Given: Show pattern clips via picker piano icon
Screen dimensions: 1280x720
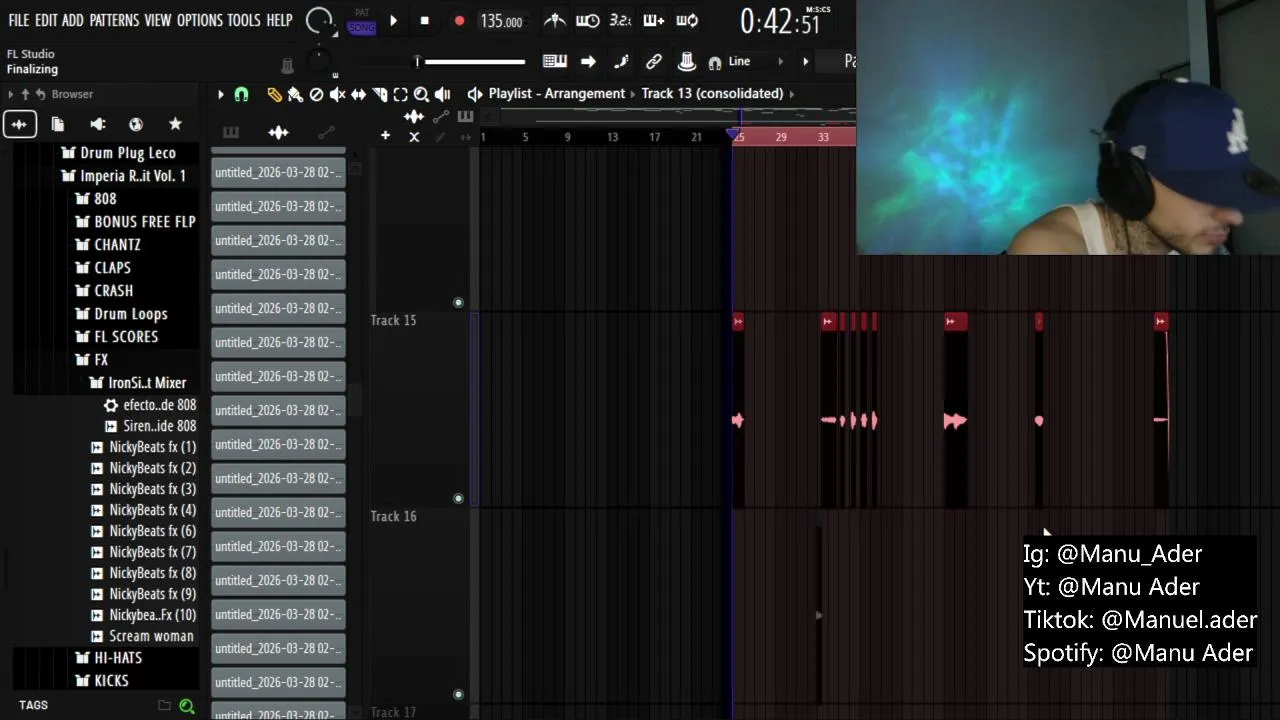Looking at the screenshot, I should tap(231, 132).
